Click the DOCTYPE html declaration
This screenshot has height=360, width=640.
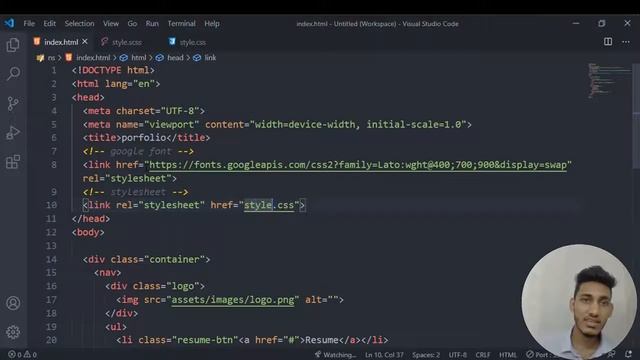click(113, 70)
